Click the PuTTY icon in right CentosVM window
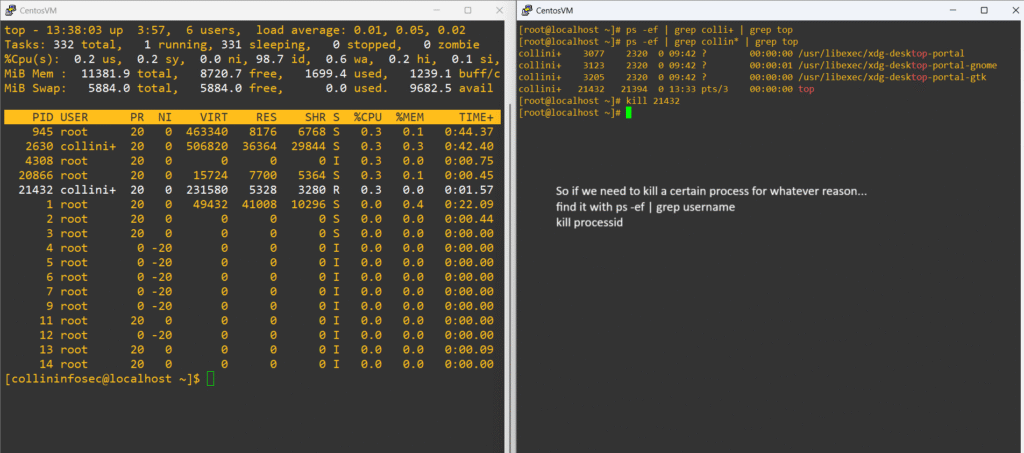 [528, 10]
